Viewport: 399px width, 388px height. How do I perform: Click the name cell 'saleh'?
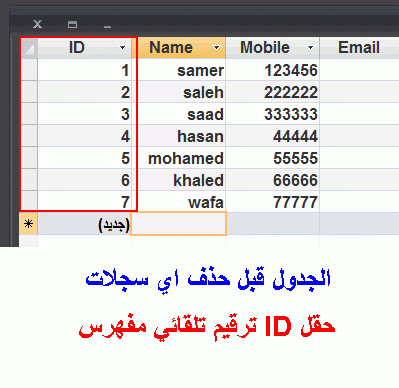[x=179, y=92]
